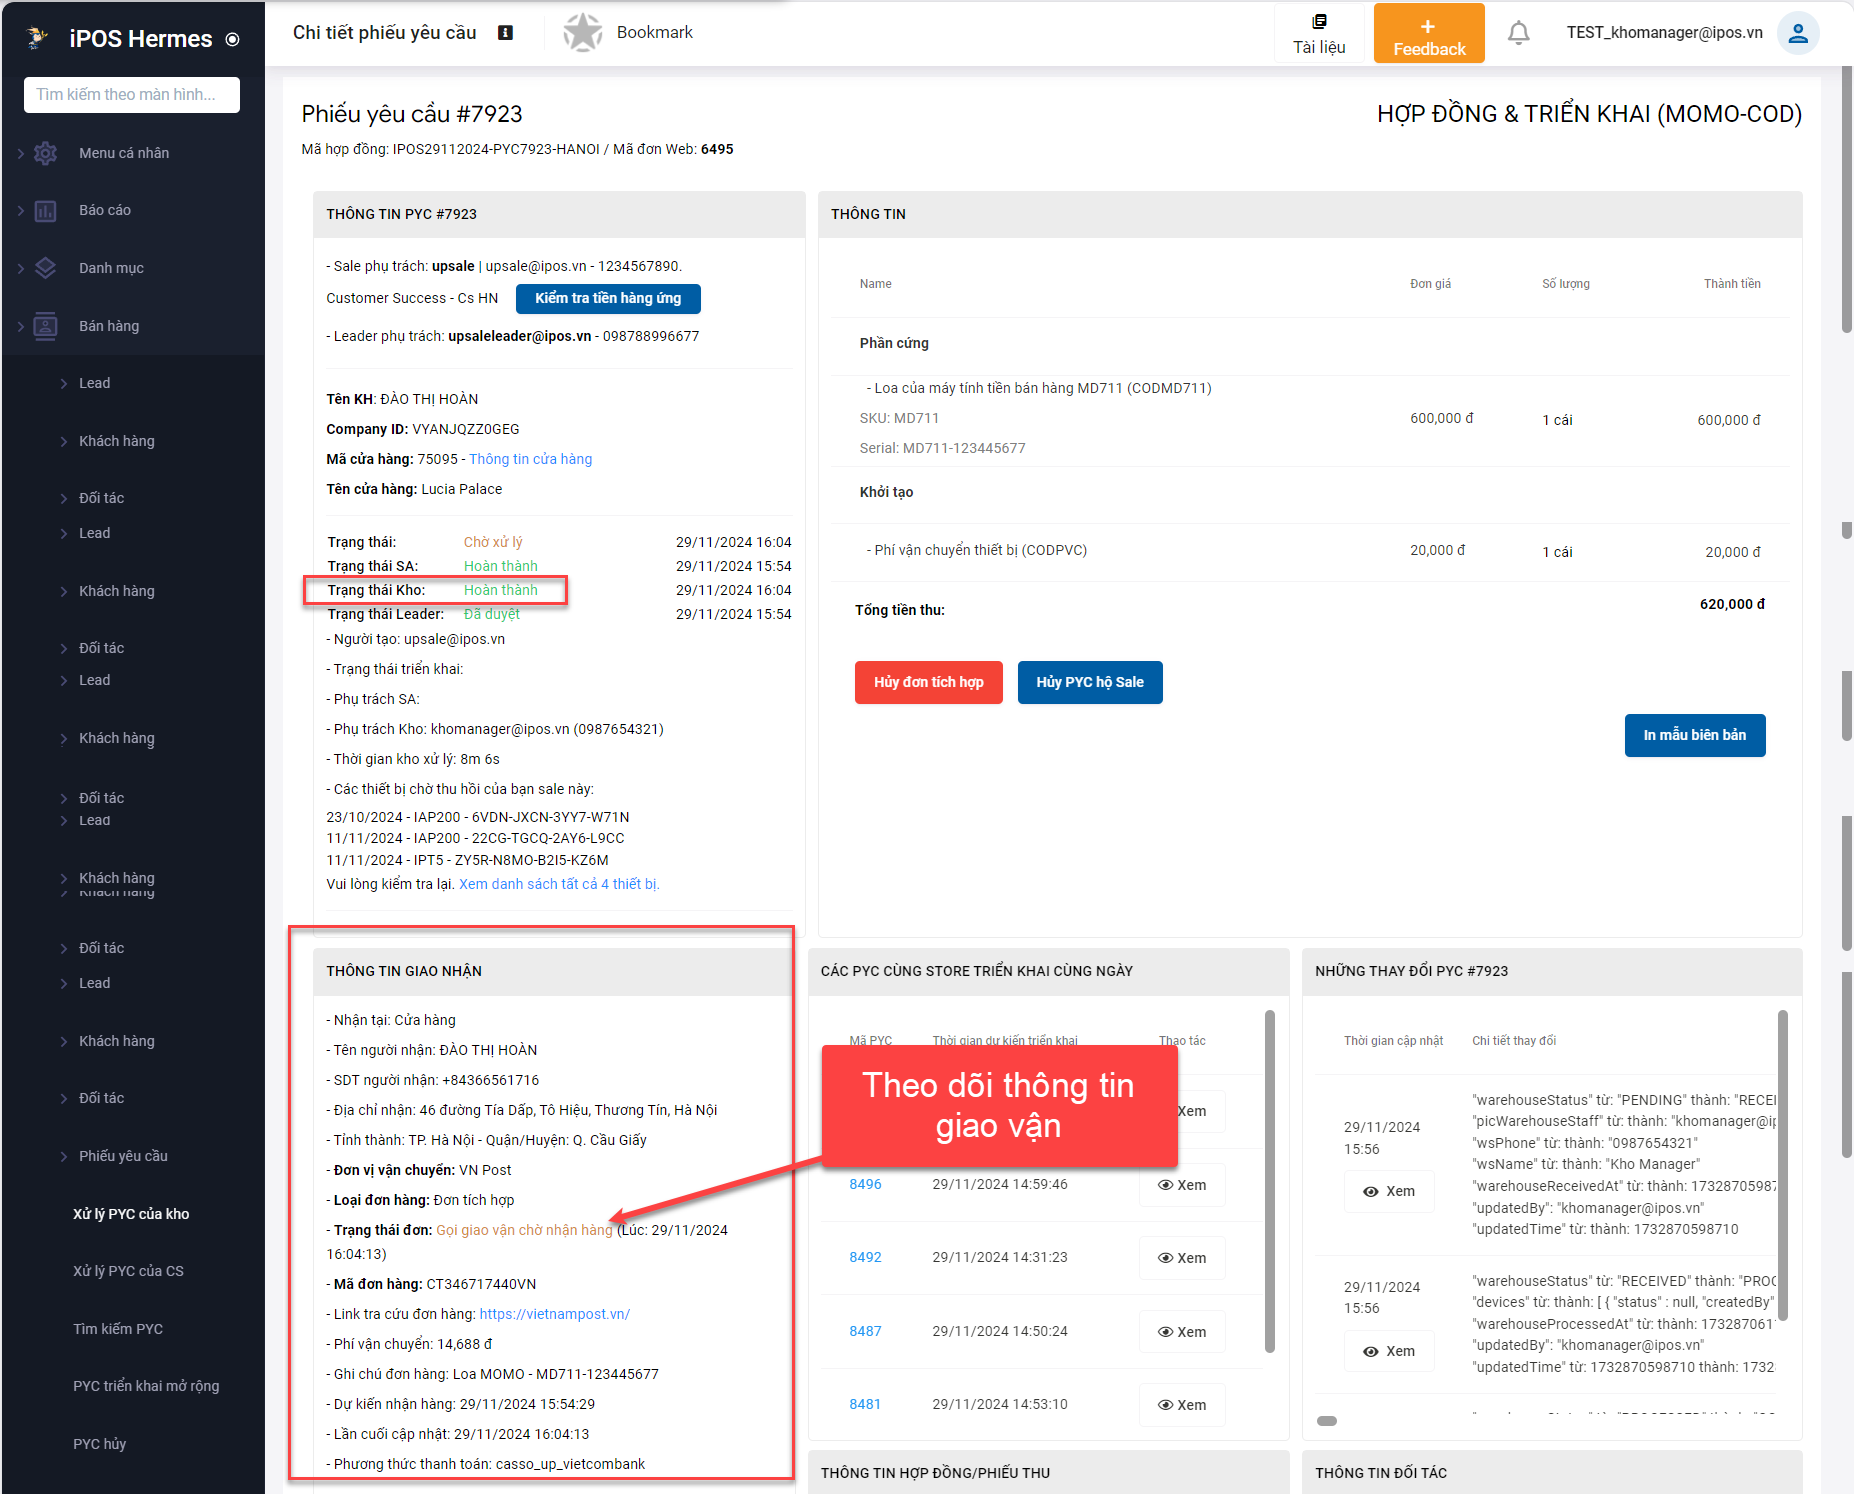Click the horizontal scrollbar in changes panel
The height and width of the screenshot is (1494, 1854).
(1327, 1421)
